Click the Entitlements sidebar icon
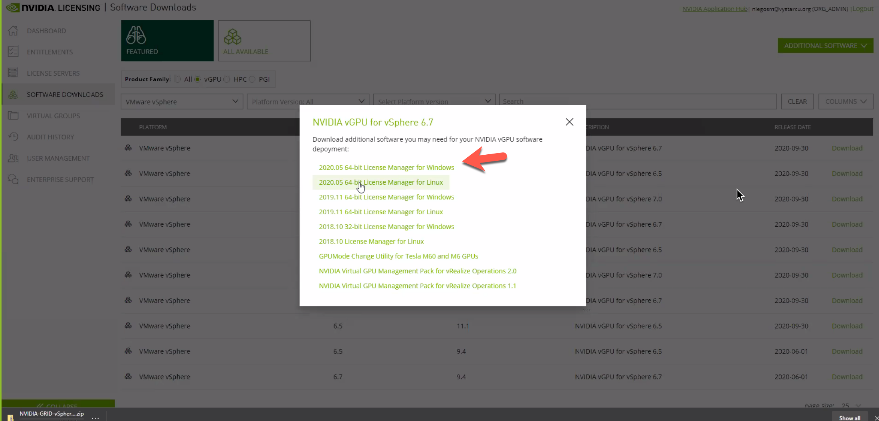Screen dimensions: 879x421 13,52
